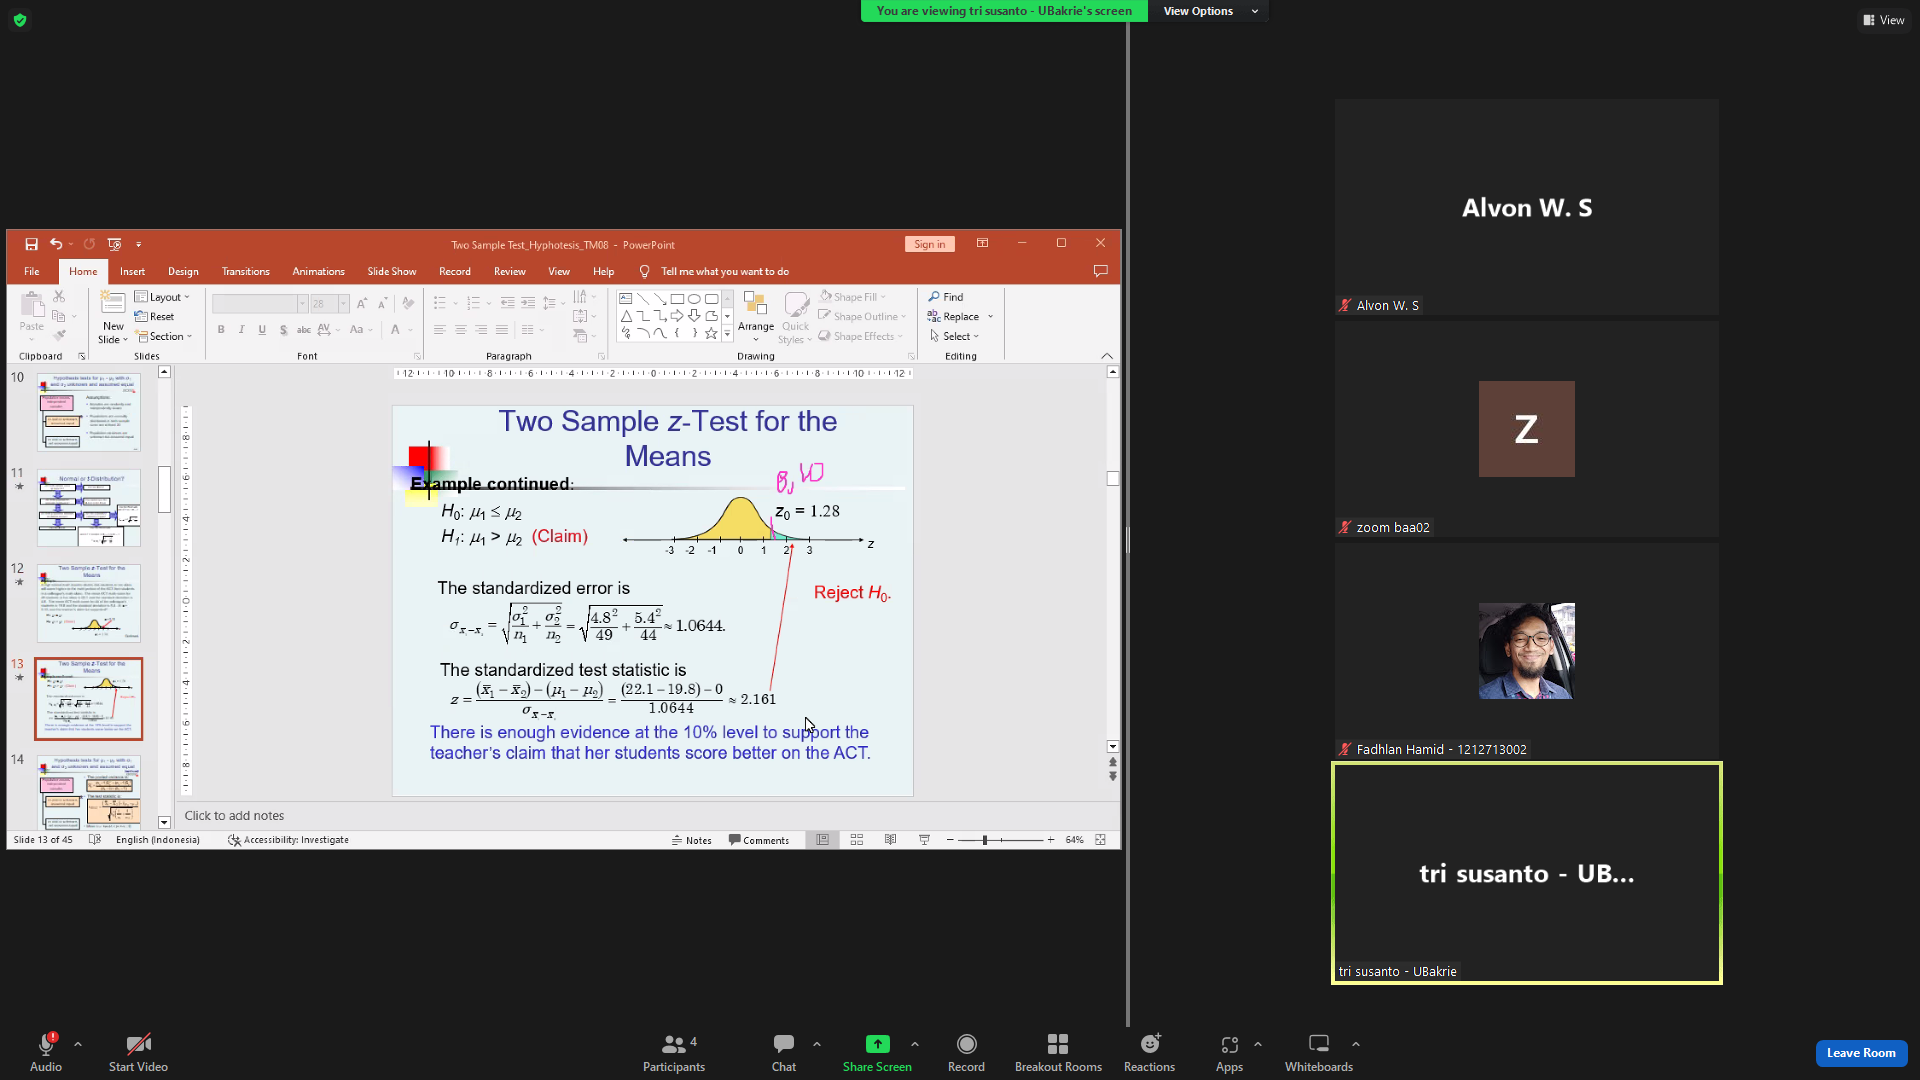Switch to the Transitions tab
This screenshot has width=1920, height=1080.
246,272
